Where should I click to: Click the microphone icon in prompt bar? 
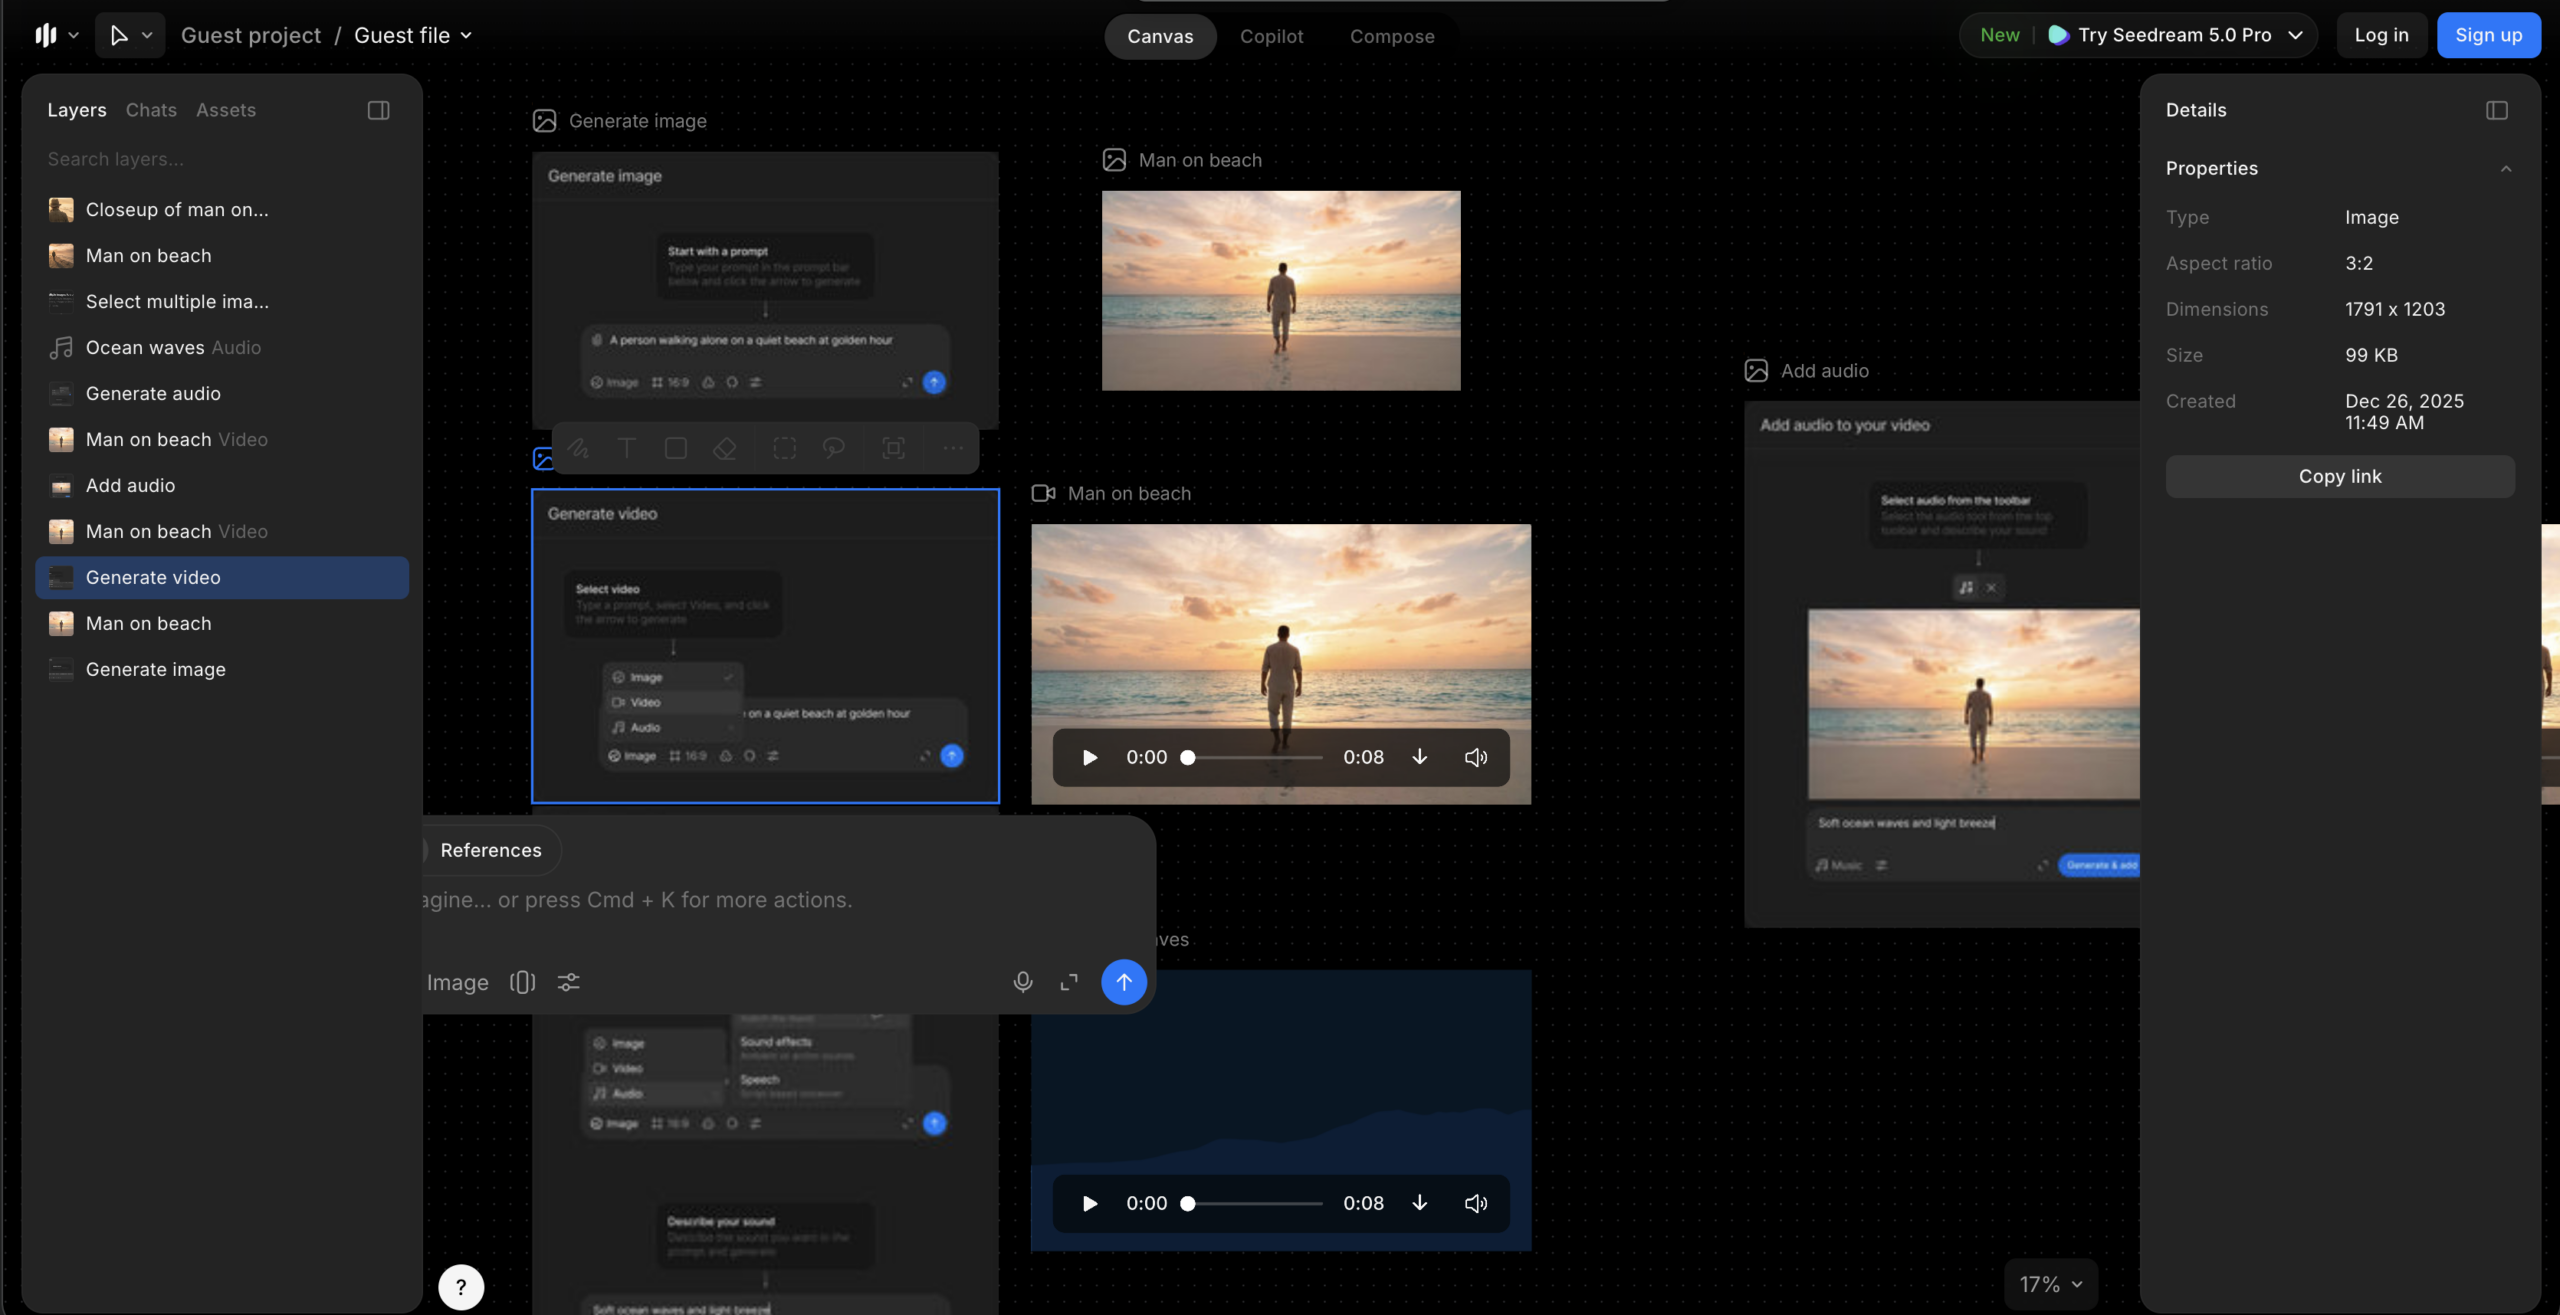pos(1022,982)
